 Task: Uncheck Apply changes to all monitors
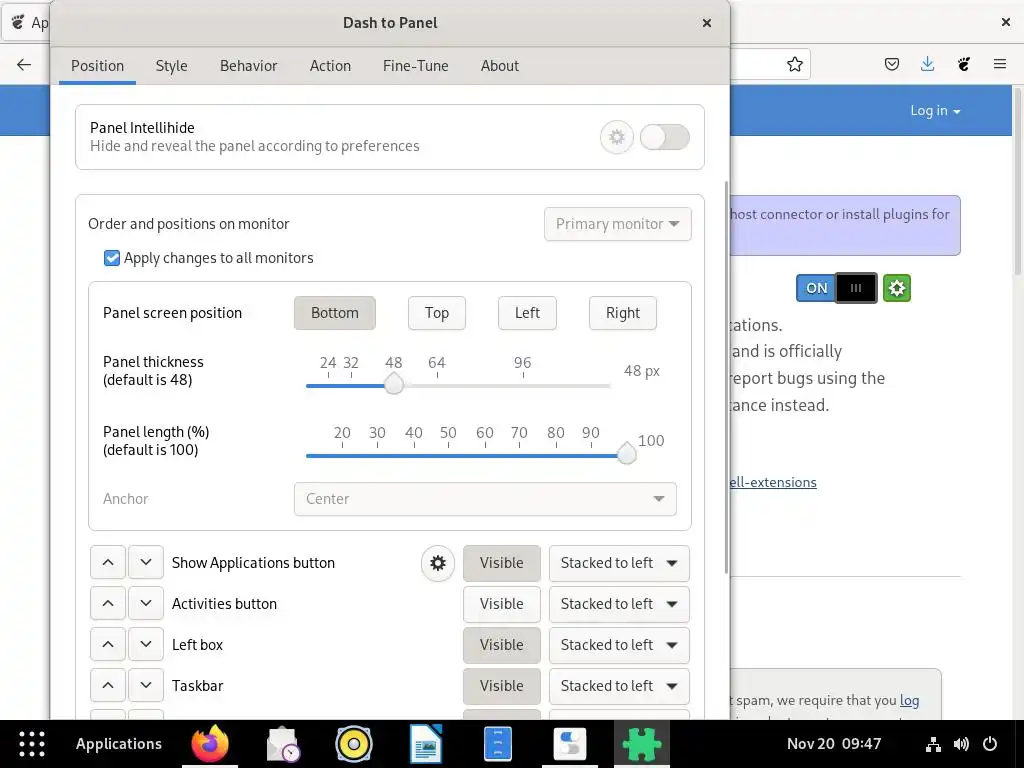(x=112, y=258)
